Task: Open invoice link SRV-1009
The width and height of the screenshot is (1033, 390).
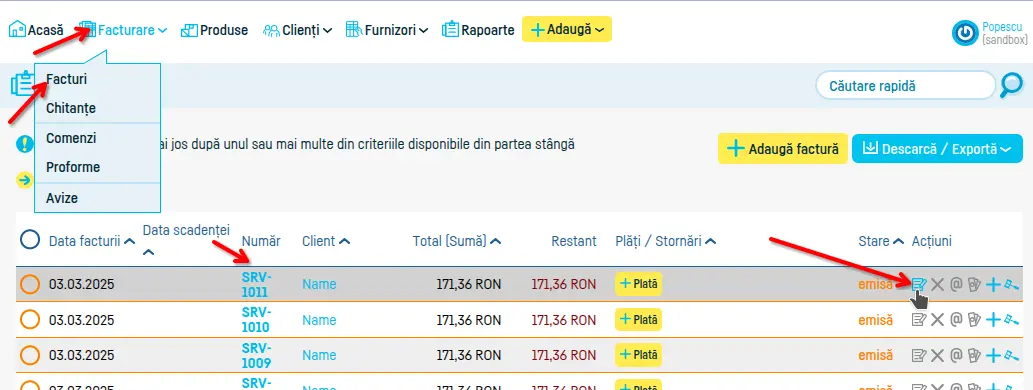Action: [256, 355]
